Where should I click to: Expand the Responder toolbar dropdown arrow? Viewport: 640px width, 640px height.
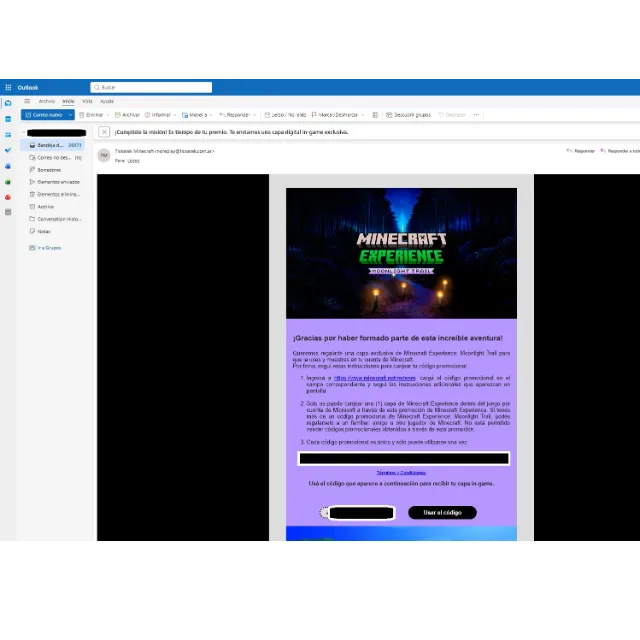pos(254,115)
